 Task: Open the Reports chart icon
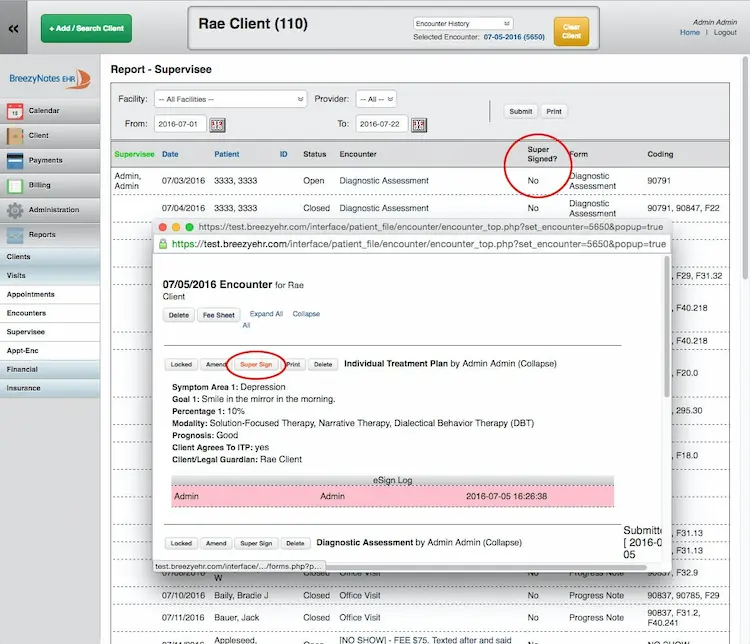tap(15, 235)
